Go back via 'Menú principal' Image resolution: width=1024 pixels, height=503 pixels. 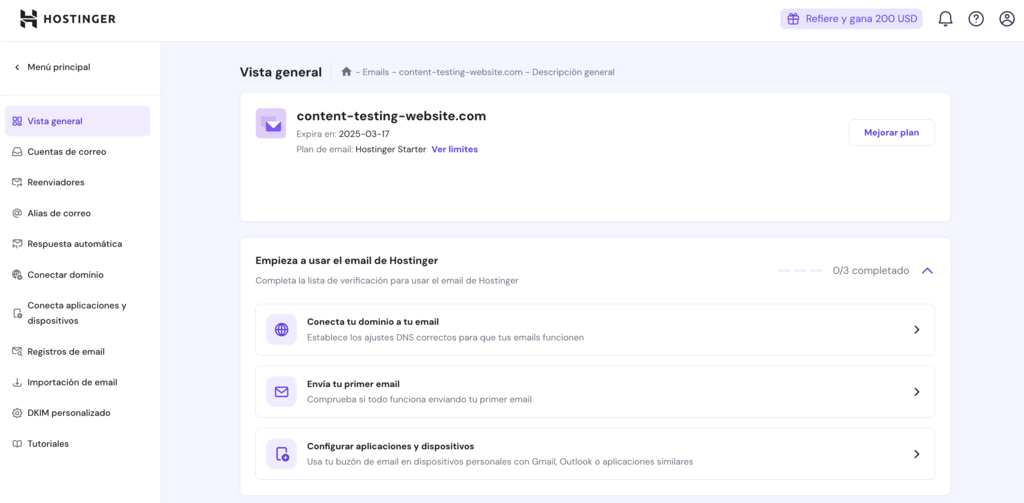tap(58, 67)
